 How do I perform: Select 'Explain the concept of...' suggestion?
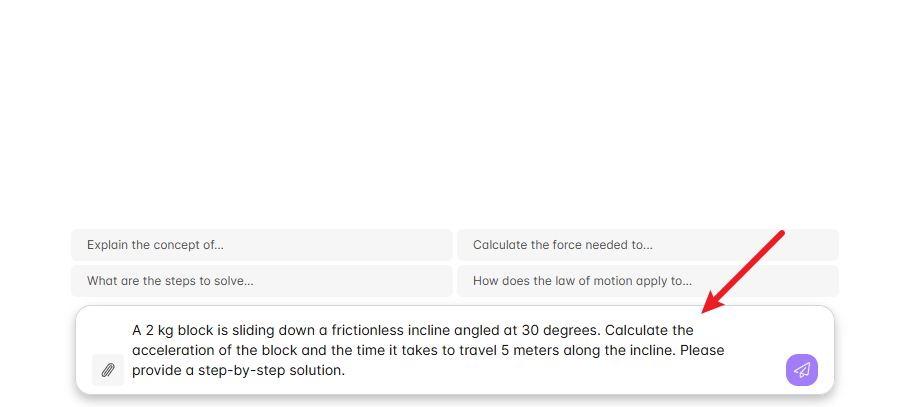pos(262,245)
